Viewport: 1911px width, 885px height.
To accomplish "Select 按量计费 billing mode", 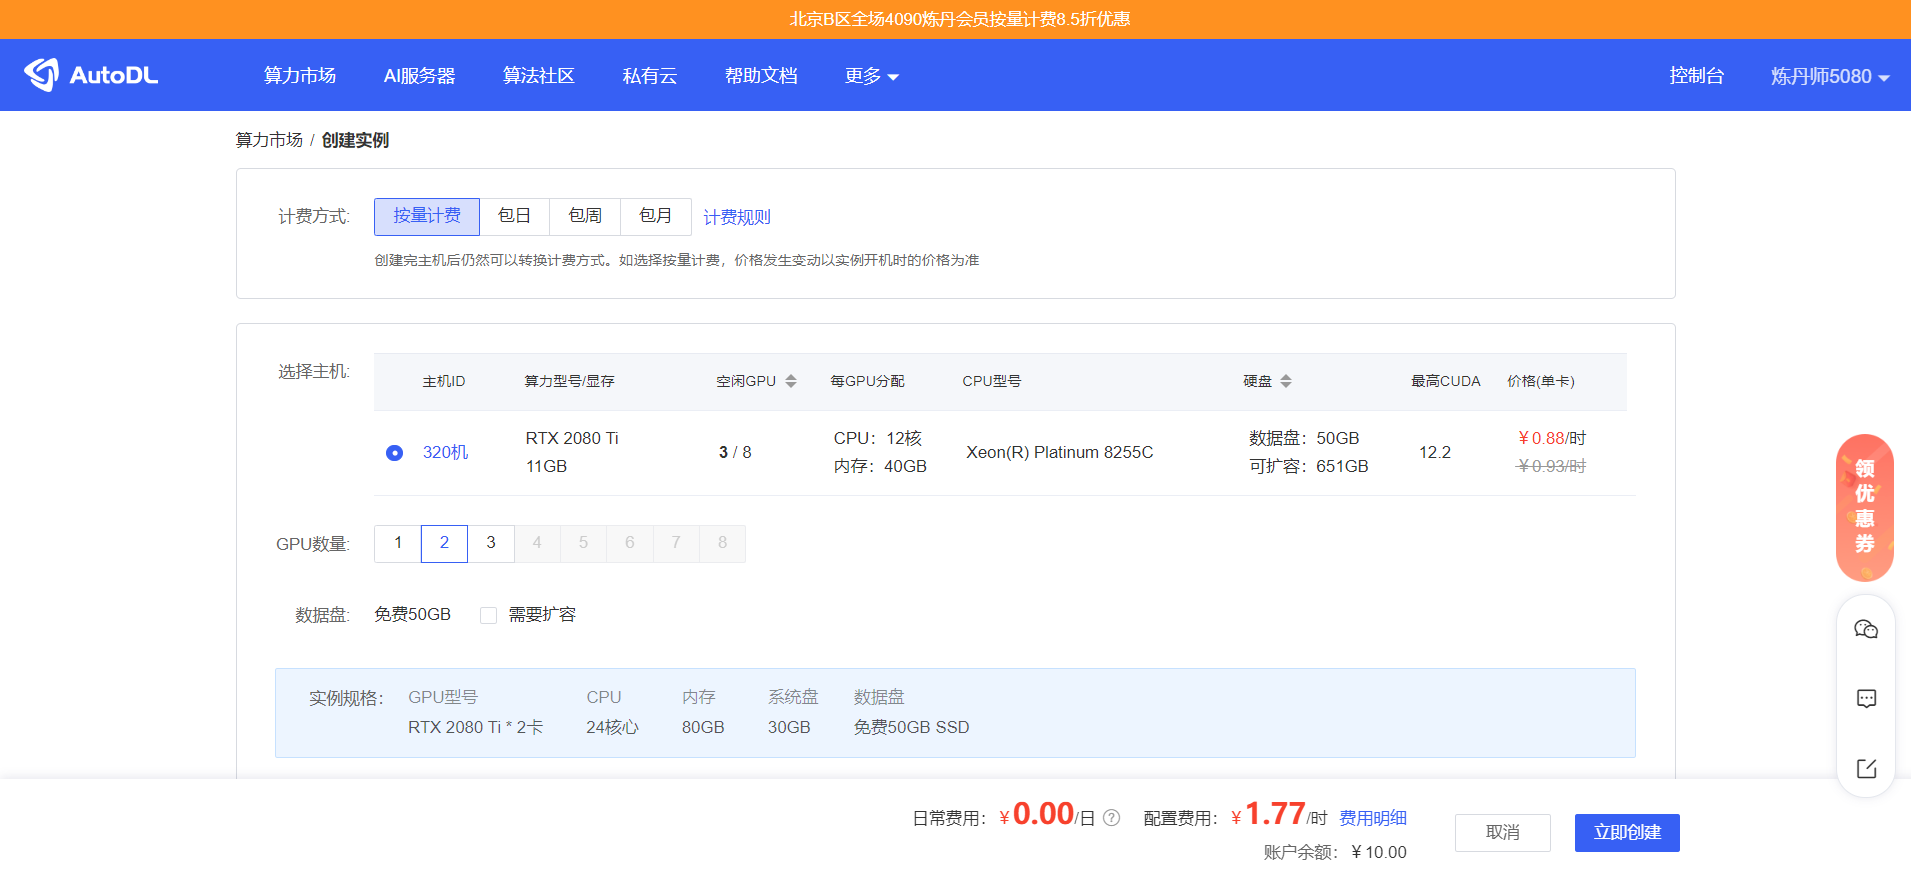I will 427,216.
